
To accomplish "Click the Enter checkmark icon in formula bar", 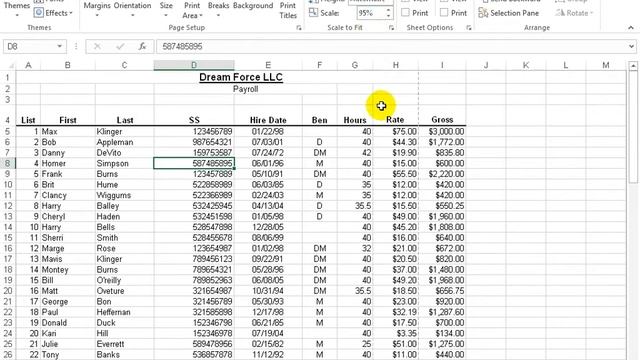I will [x=120, y=47].
